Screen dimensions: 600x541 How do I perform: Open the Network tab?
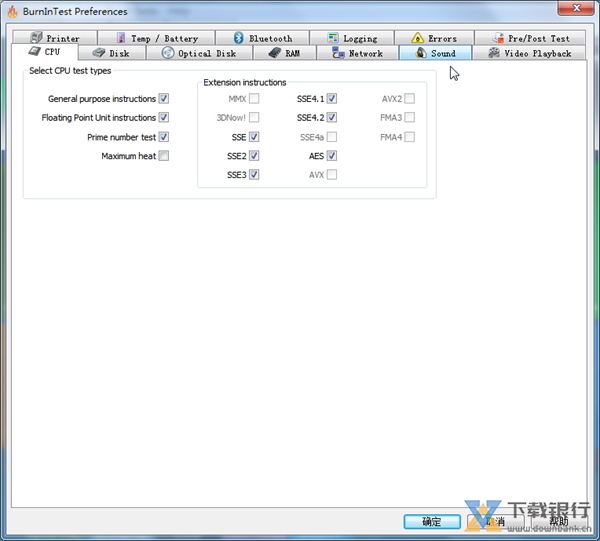coord(358,53)
